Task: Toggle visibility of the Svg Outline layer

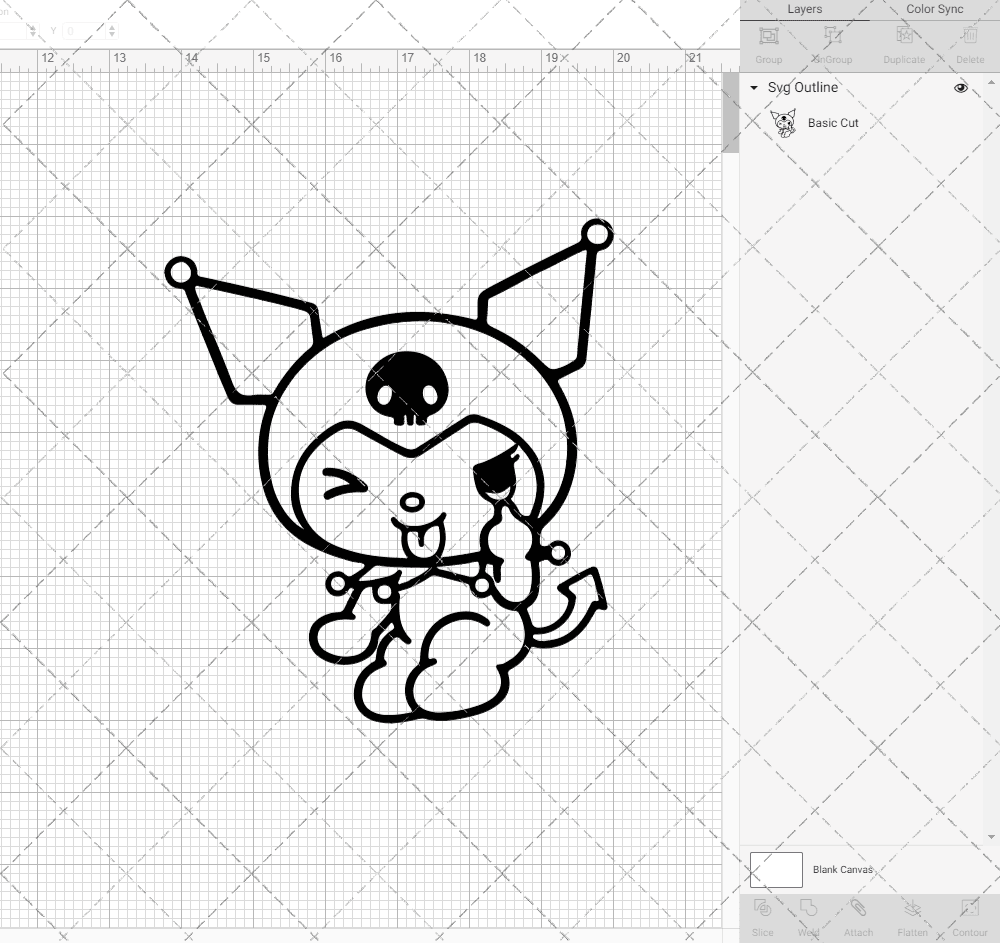Action: coord(960,88)
